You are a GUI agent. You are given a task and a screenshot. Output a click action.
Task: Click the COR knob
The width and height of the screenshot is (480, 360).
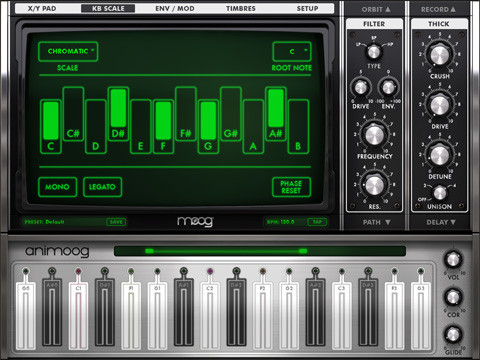[x=453, y=296]
